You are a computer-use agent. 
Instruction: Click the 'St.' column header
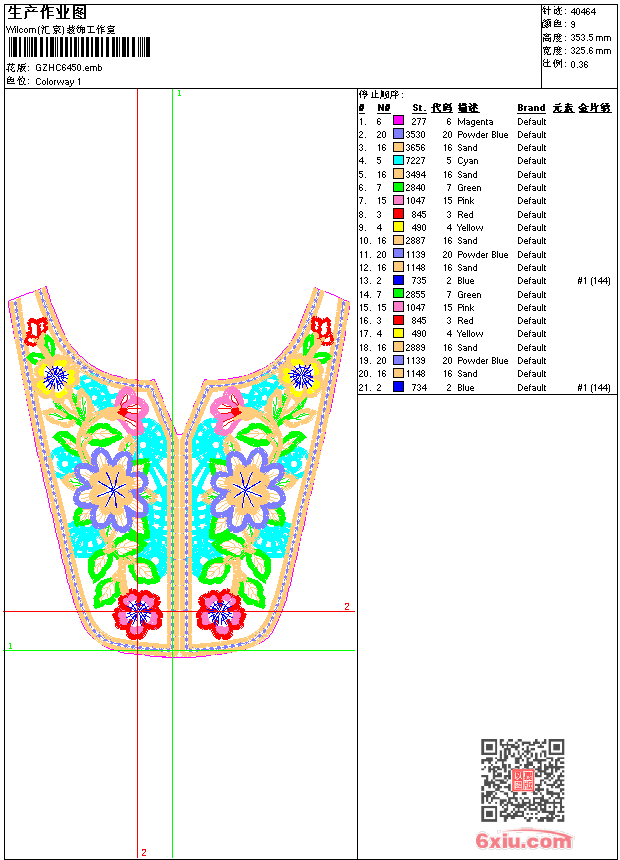coord(419,108)
